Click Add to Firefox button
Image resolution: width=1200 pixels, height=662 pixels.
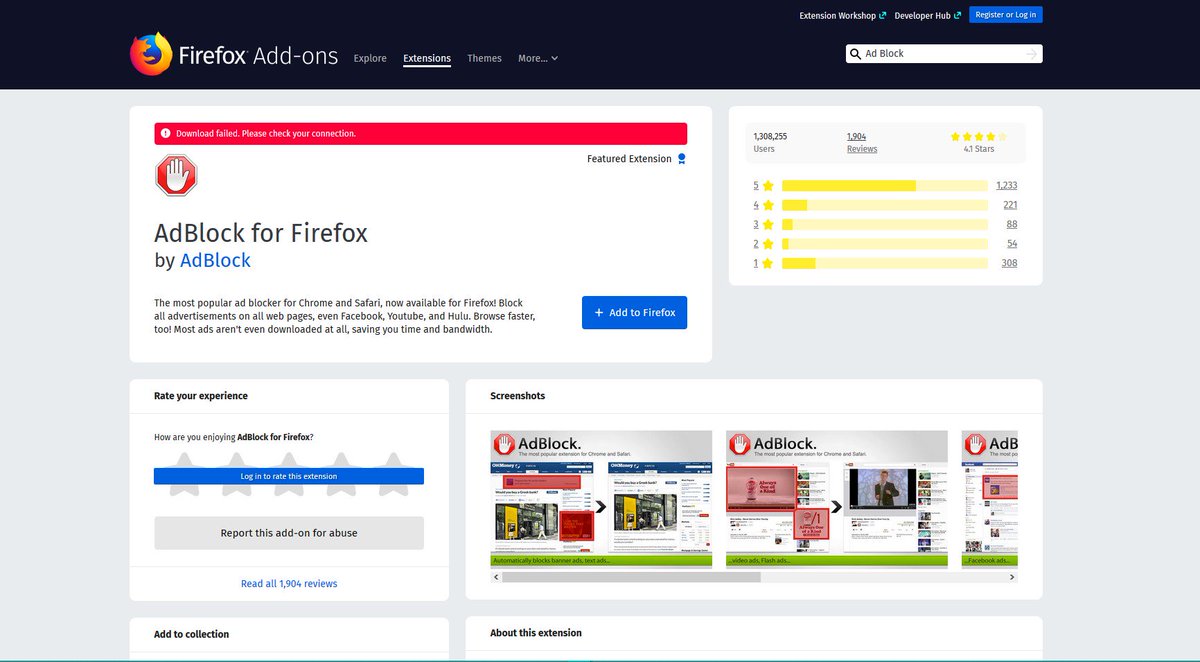pyautogui.click(x=634, y=312)
